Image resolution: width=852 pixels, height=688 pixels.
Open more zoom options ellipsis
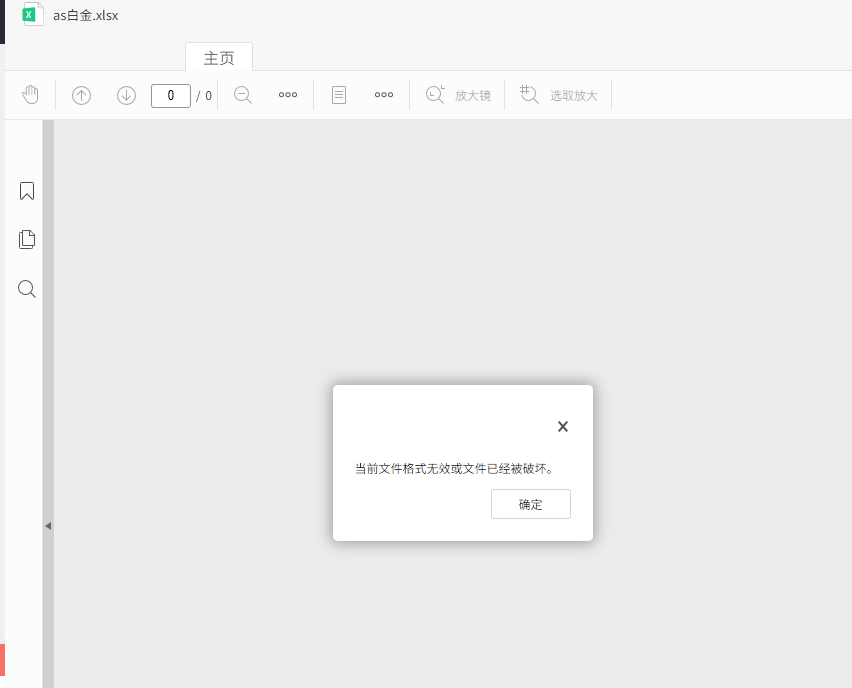[x=288, y=95]
